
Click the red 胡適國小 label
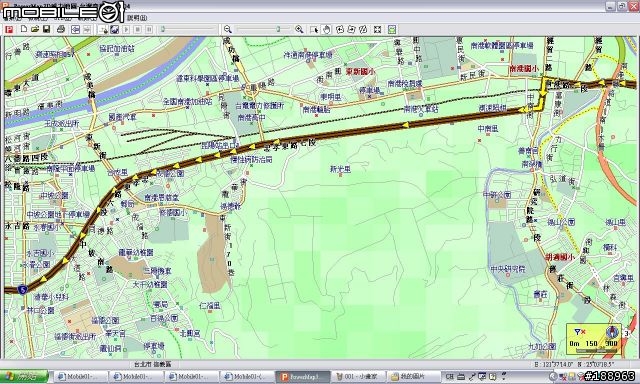[x=560, y=257]
